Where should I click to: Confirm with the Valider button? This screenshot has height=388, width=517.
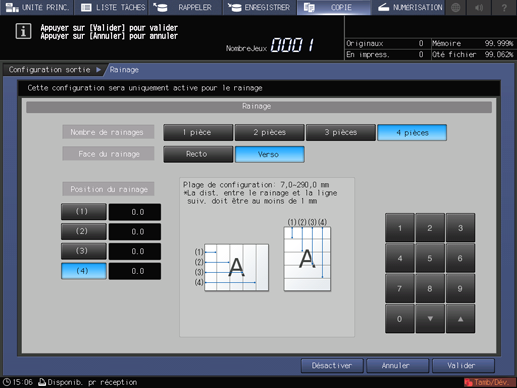(x=463, y=366)
